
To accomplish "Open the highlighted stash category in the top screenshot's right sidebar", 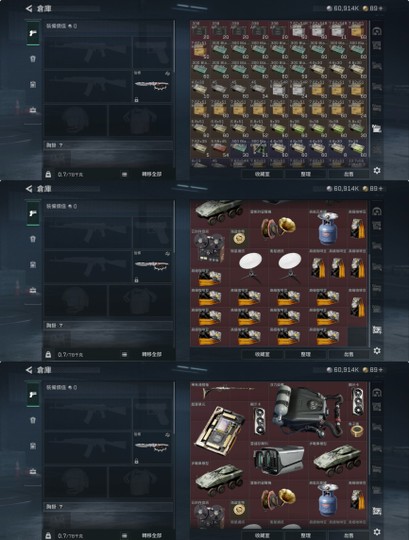I will click(x=377, y=129).
